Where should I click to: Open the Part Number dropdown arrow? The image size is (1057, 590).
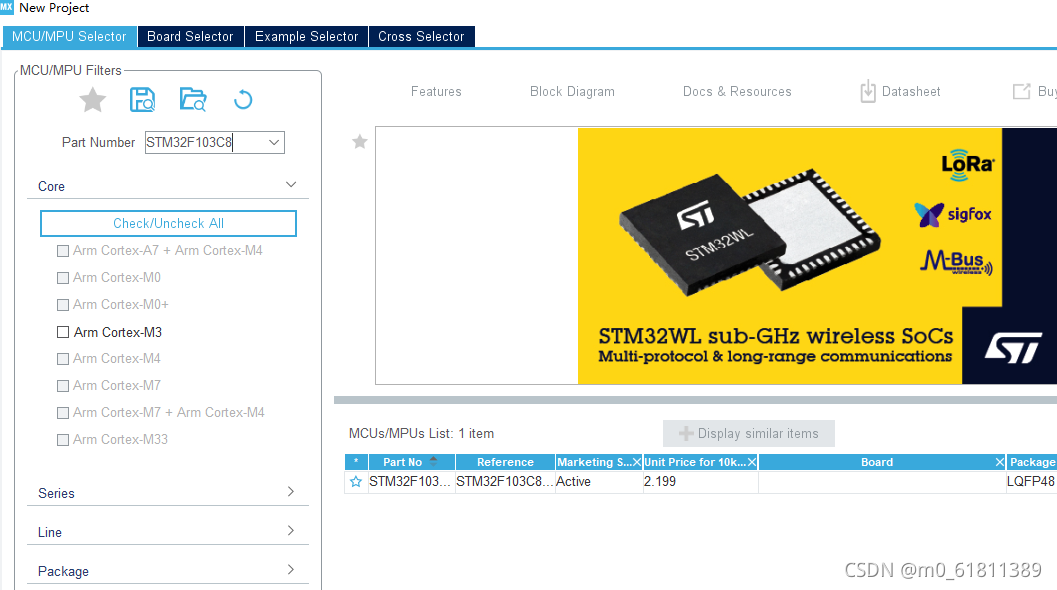pos(274,142)
